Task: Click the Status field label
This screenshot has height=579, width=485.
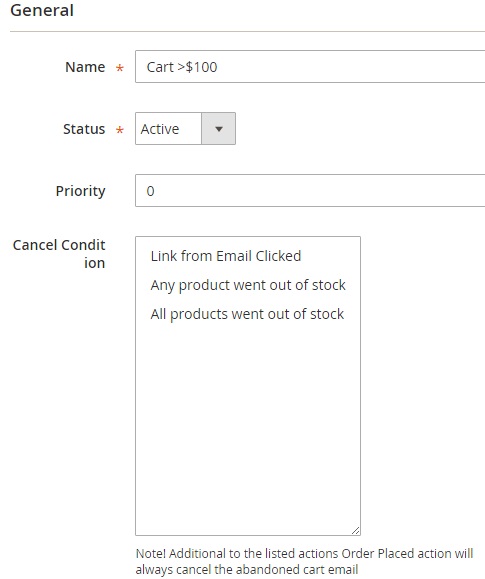Action: tap(84, 129)
